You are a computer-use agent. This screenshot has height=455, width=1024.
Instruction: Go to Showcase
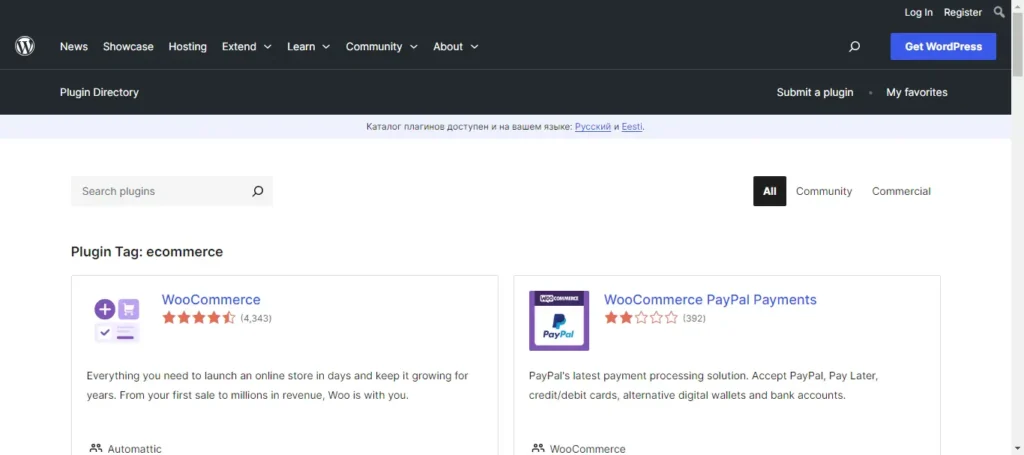click(x=128, y=46)
